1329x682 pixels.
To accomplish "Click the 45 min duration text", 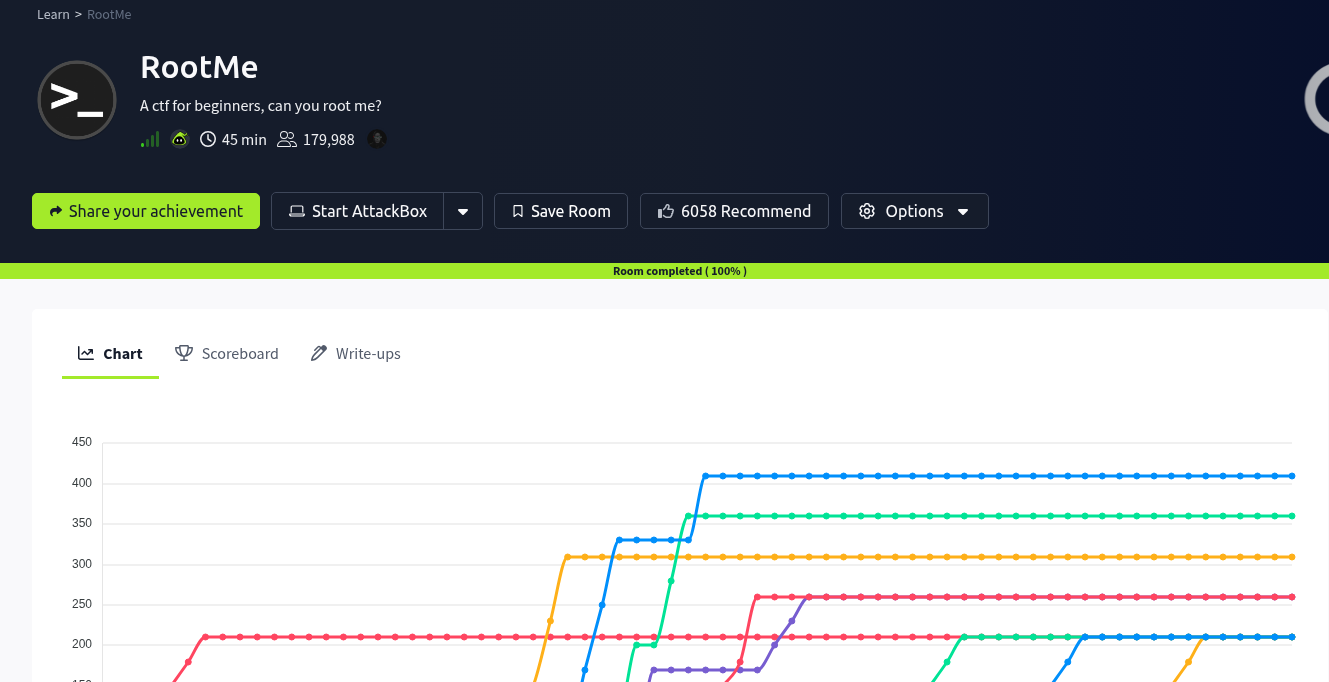I will point(244,140).
